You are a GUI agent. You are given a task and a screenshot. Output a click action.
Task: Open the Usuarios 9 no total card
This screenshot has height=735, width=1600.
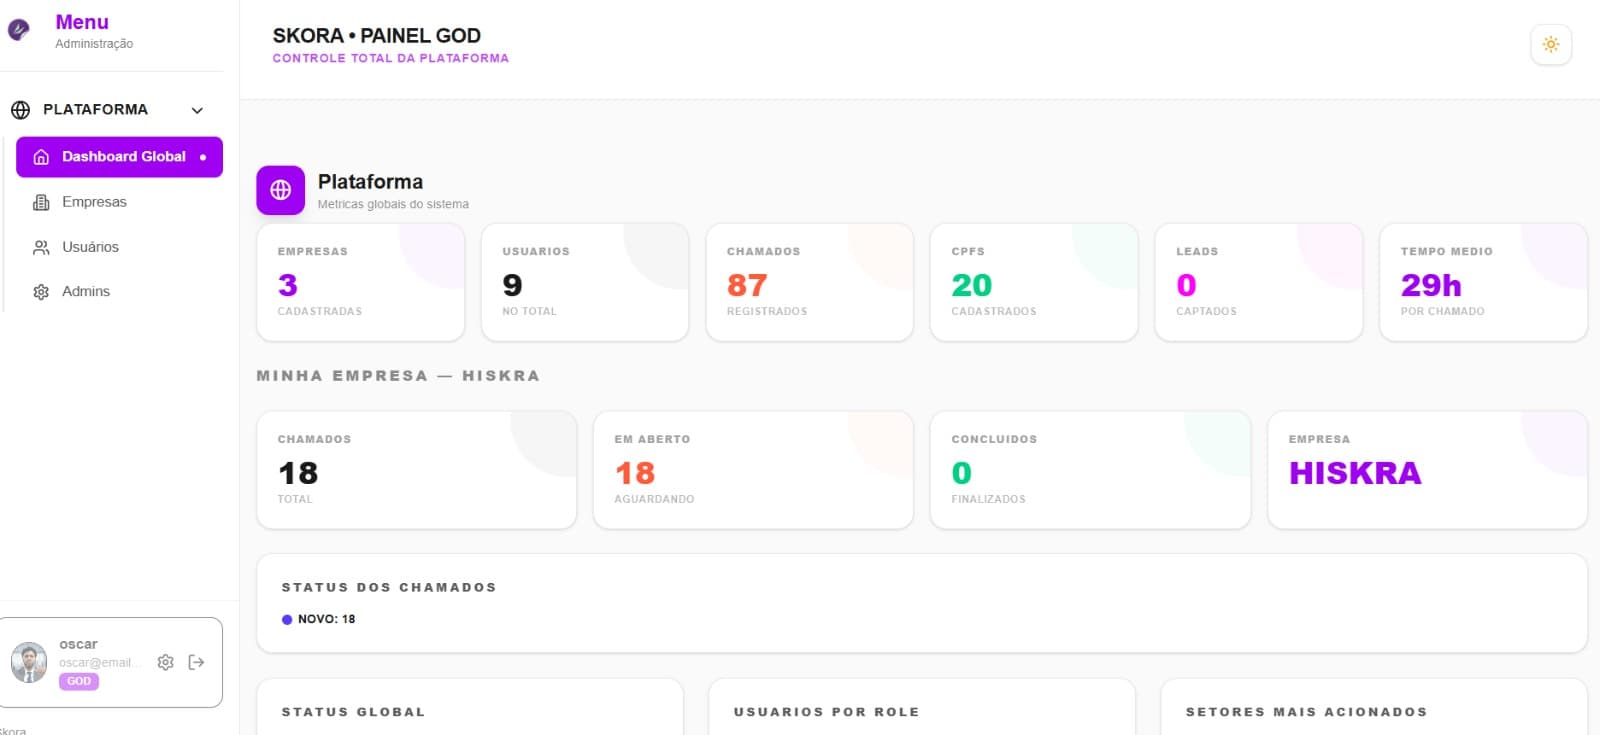585,282
